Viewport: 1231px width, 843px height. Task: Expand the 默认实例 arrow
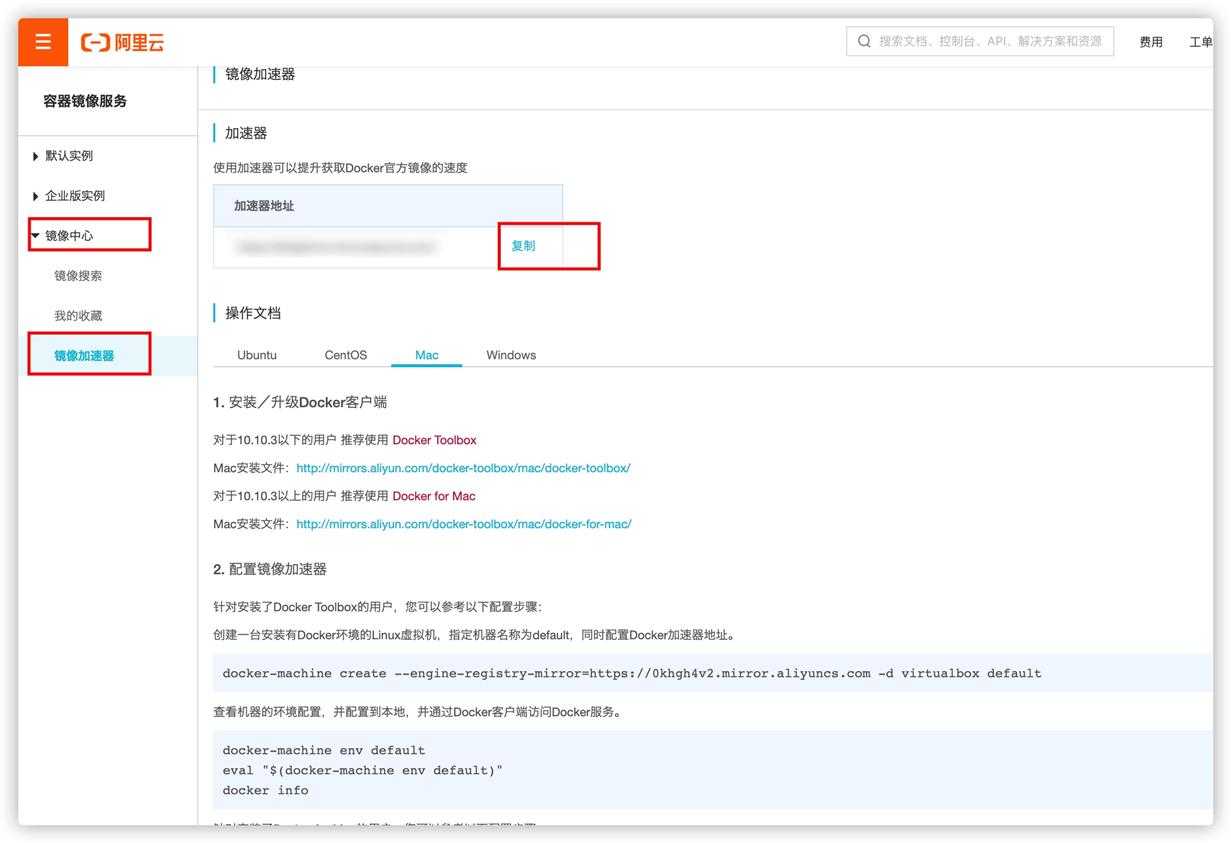pos(37,156)
